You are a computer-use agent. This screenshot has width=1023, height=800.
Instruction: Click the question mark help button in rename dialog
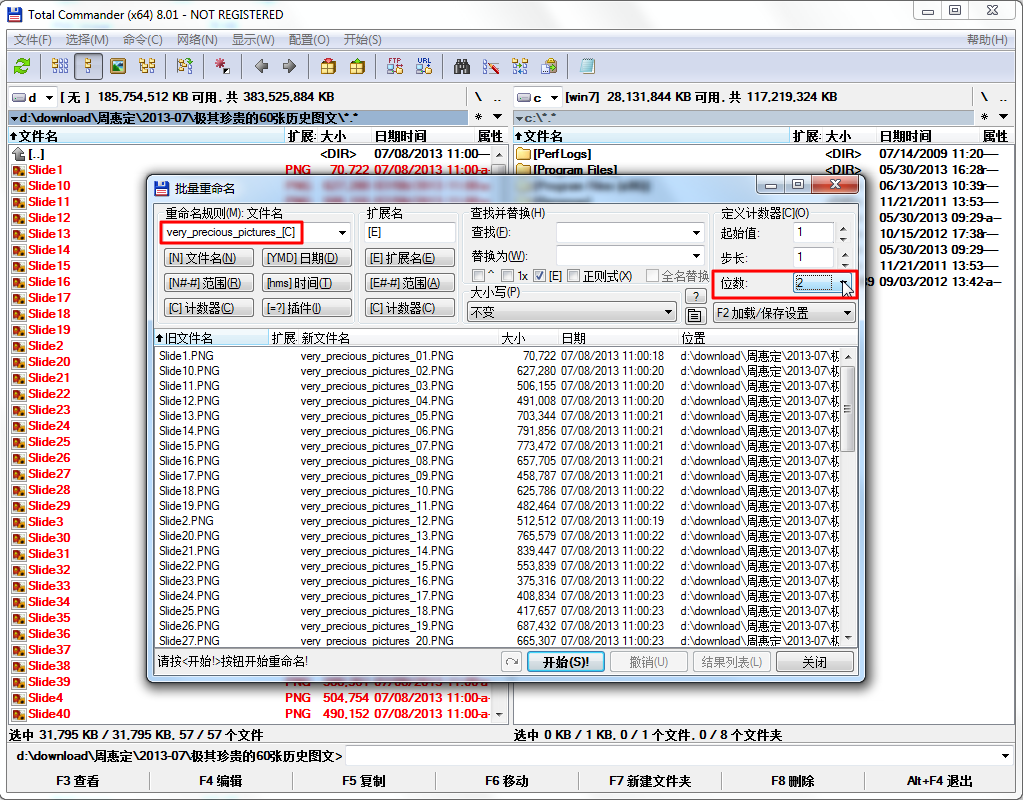pos(695,296)
